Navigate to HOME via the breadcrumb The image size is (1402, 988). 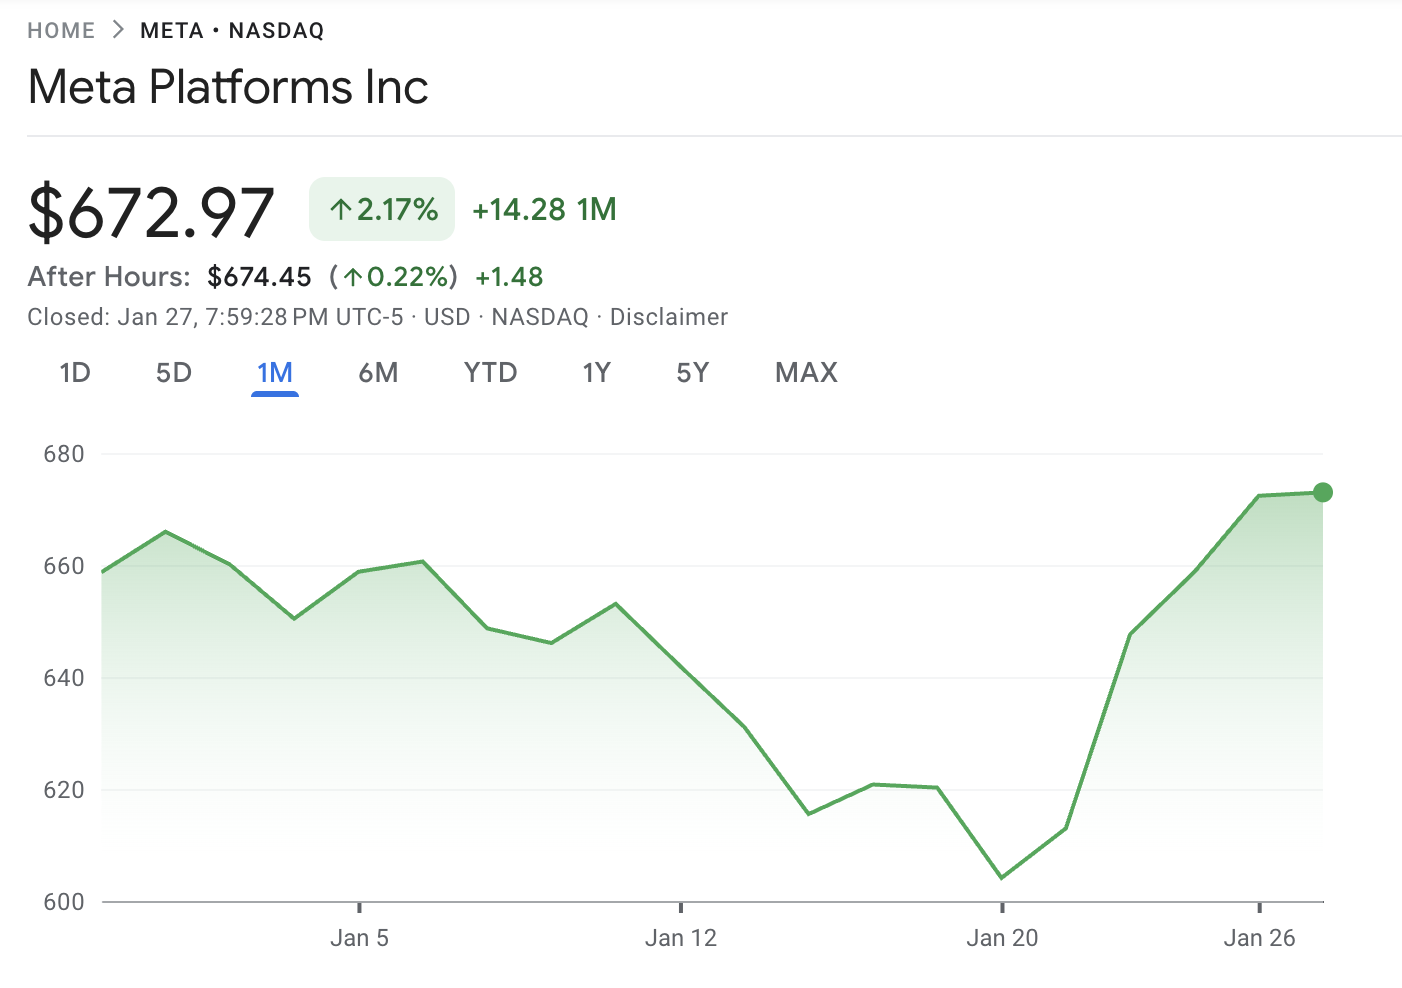pos(61,30)
